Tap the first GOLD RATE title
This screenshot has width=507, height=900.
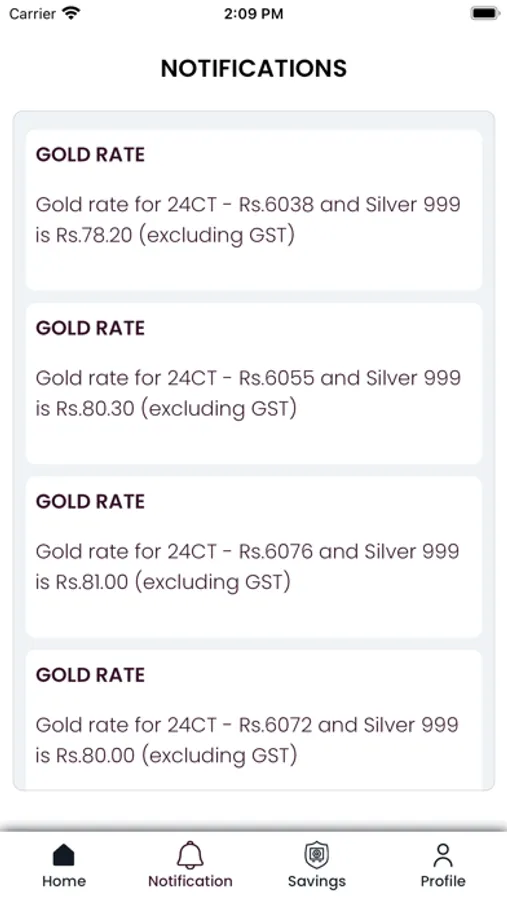[90, 154]
